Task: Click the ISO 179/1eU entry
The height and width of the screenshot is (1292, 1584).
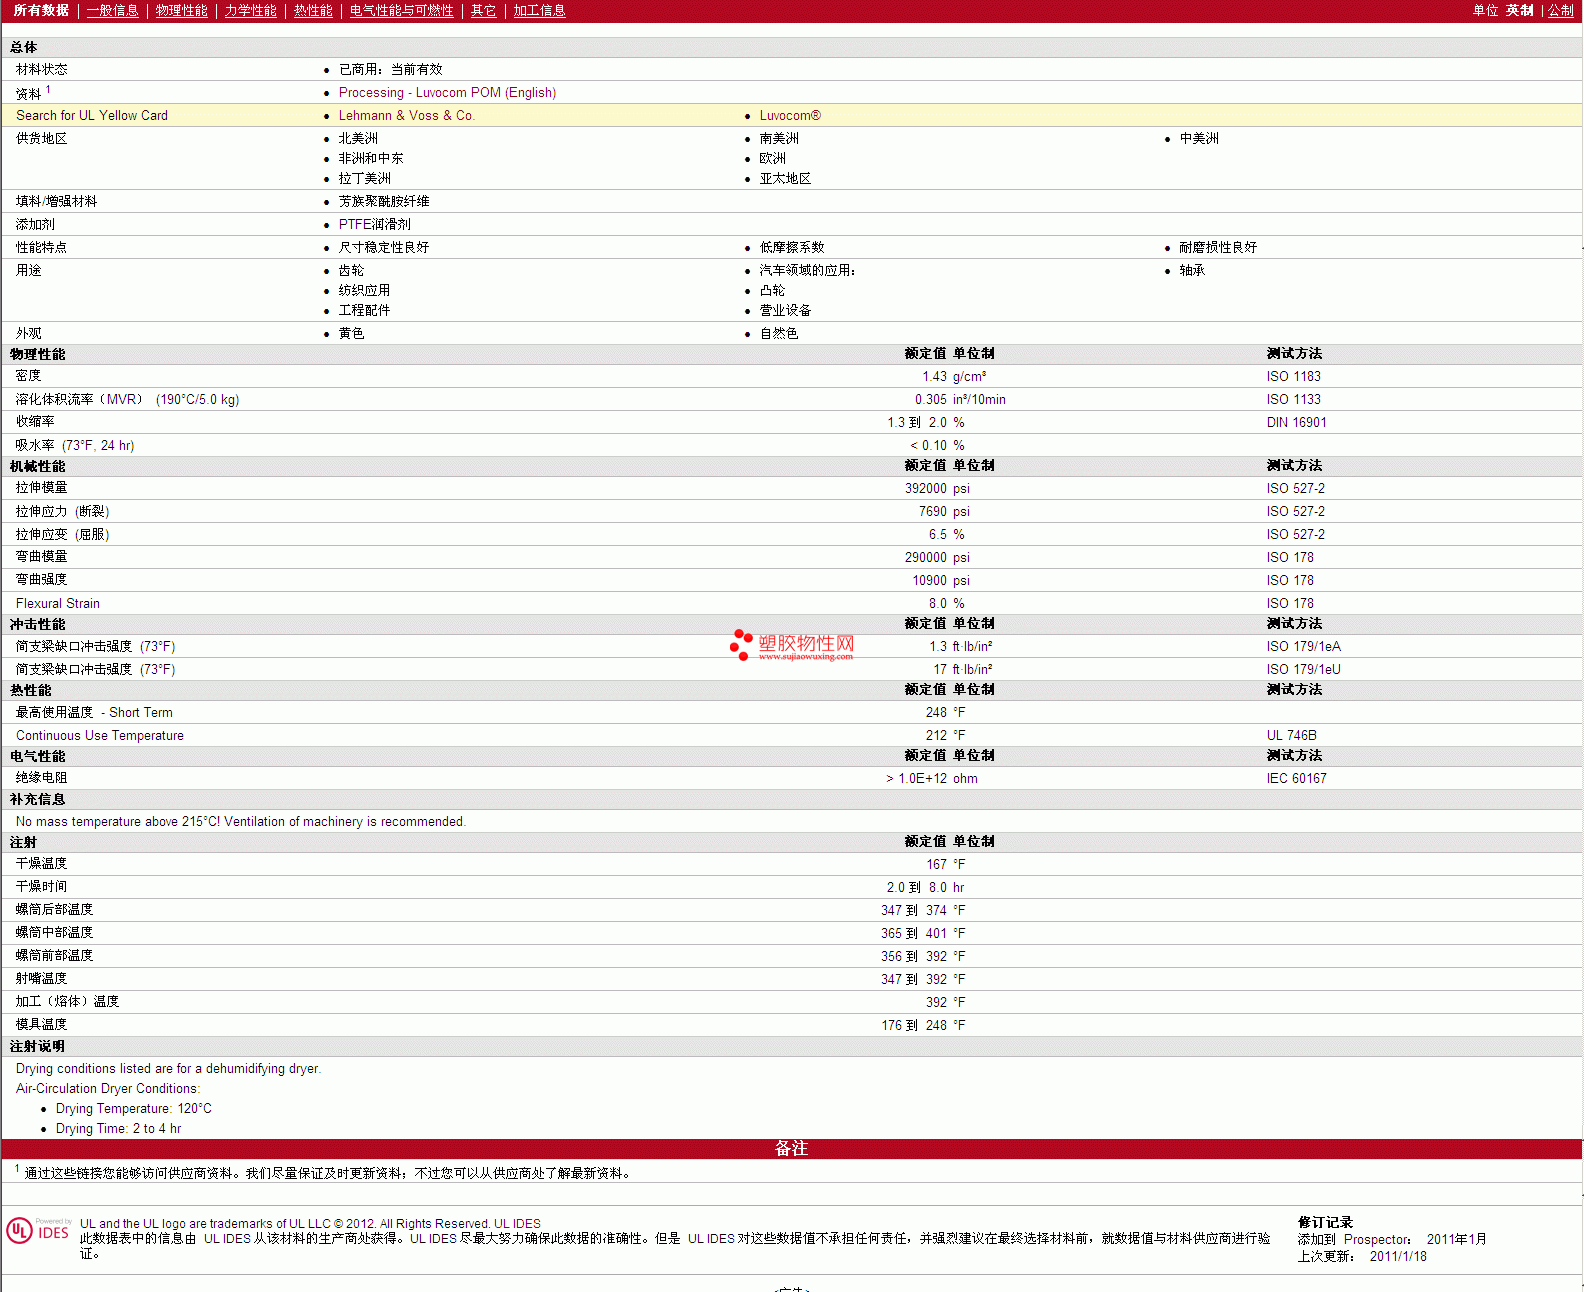Action: pyautogui.click(x=1303, y=669)
